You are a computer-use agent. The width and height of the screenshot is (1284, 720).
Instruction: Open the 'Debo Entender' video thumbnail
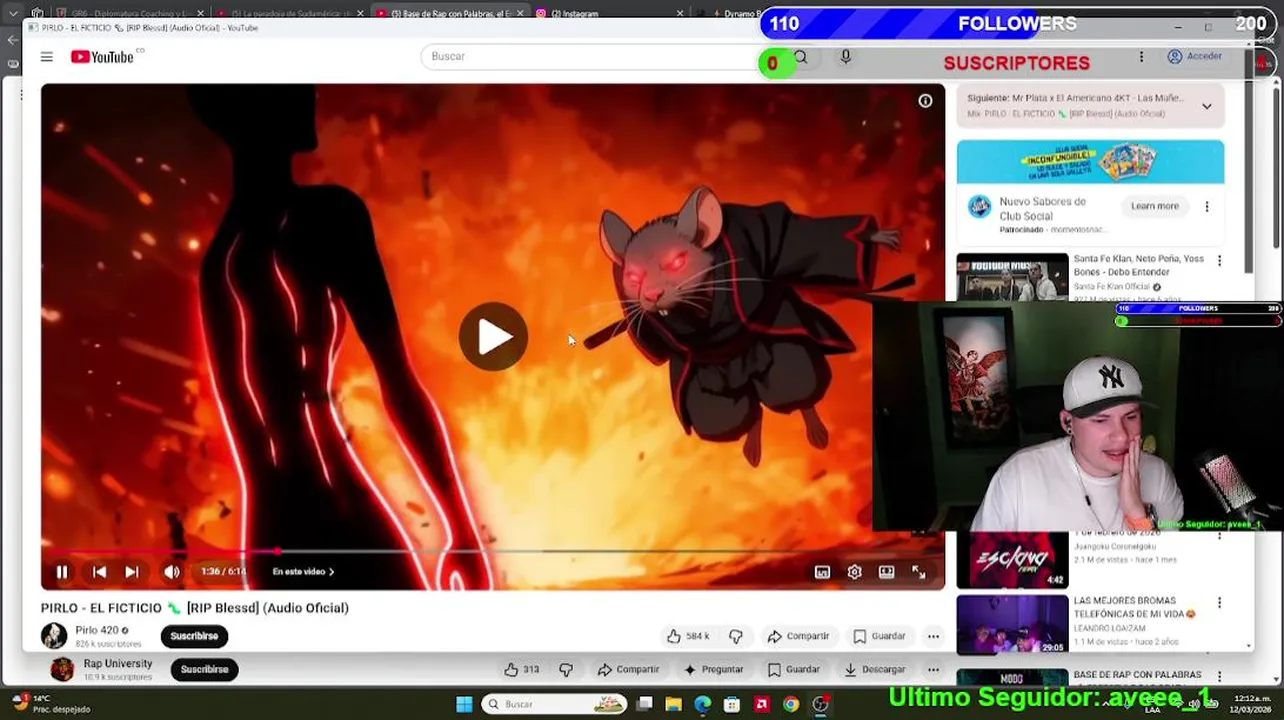[1012, 277]
